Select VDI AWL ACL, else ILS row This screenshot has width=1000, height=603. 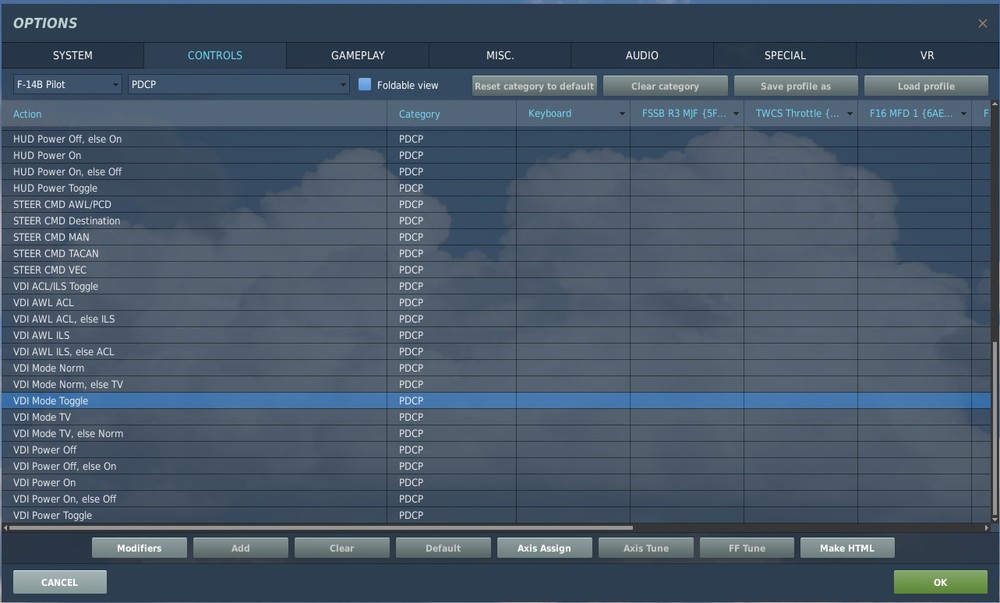tap(496, 319)
